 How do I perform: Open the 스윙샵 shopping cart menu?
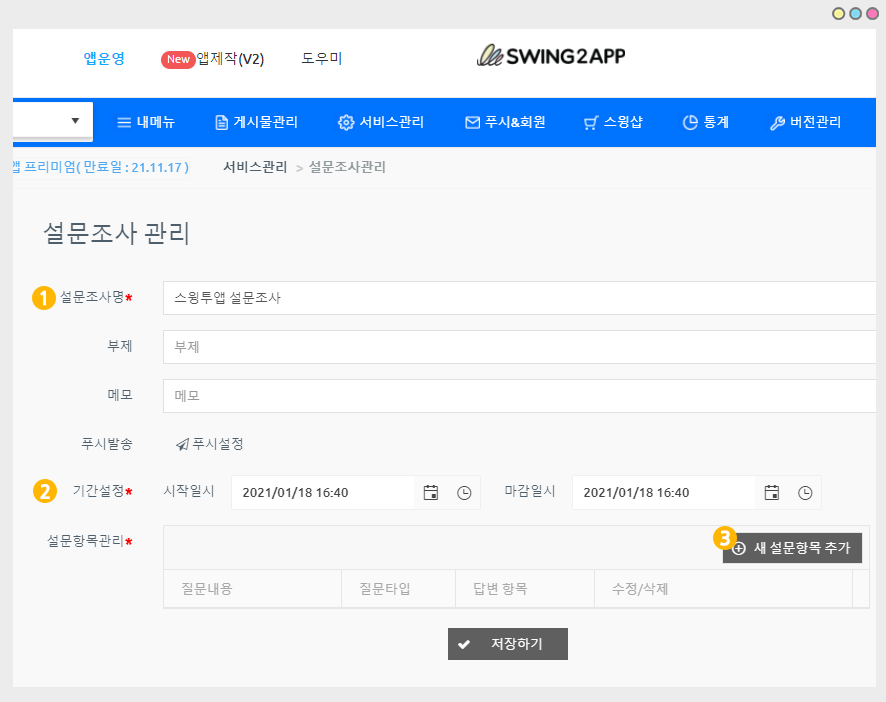click(612, 123)
